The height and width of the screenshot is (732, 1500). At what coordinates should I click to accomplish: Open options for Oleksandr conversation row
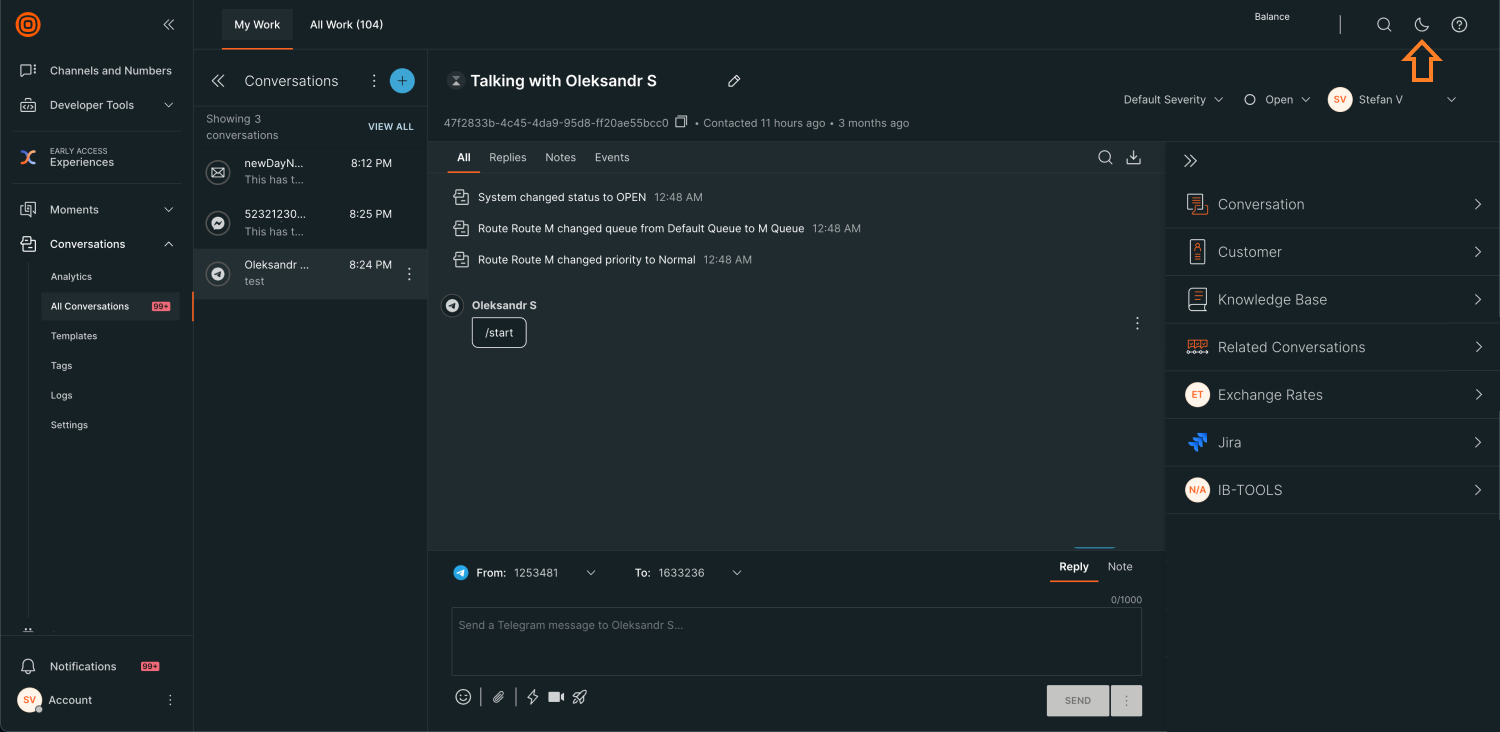[409, 274]
